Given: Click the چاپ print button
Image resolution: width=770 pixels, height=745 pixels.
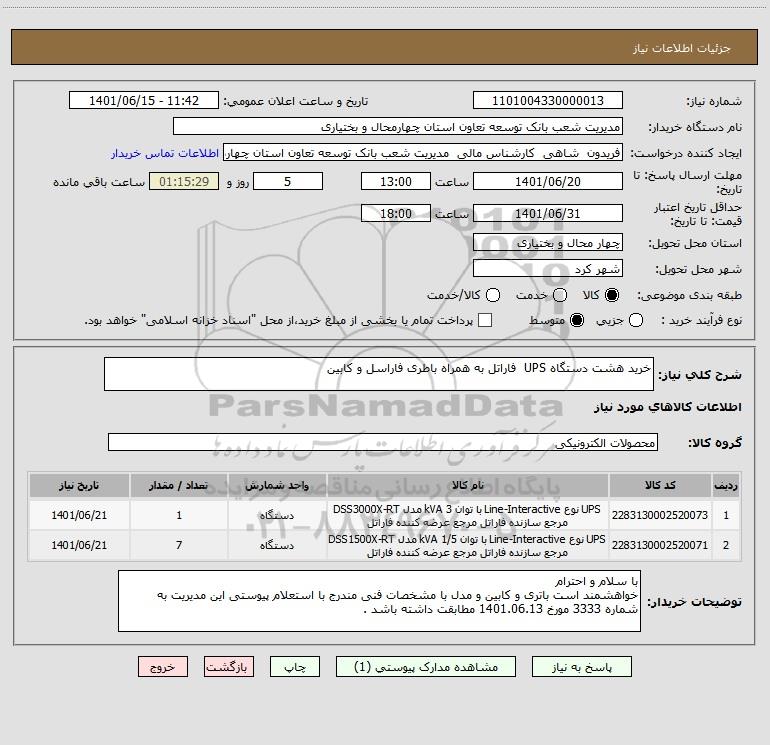Looking at the screenshot, I should click(295, 666).
